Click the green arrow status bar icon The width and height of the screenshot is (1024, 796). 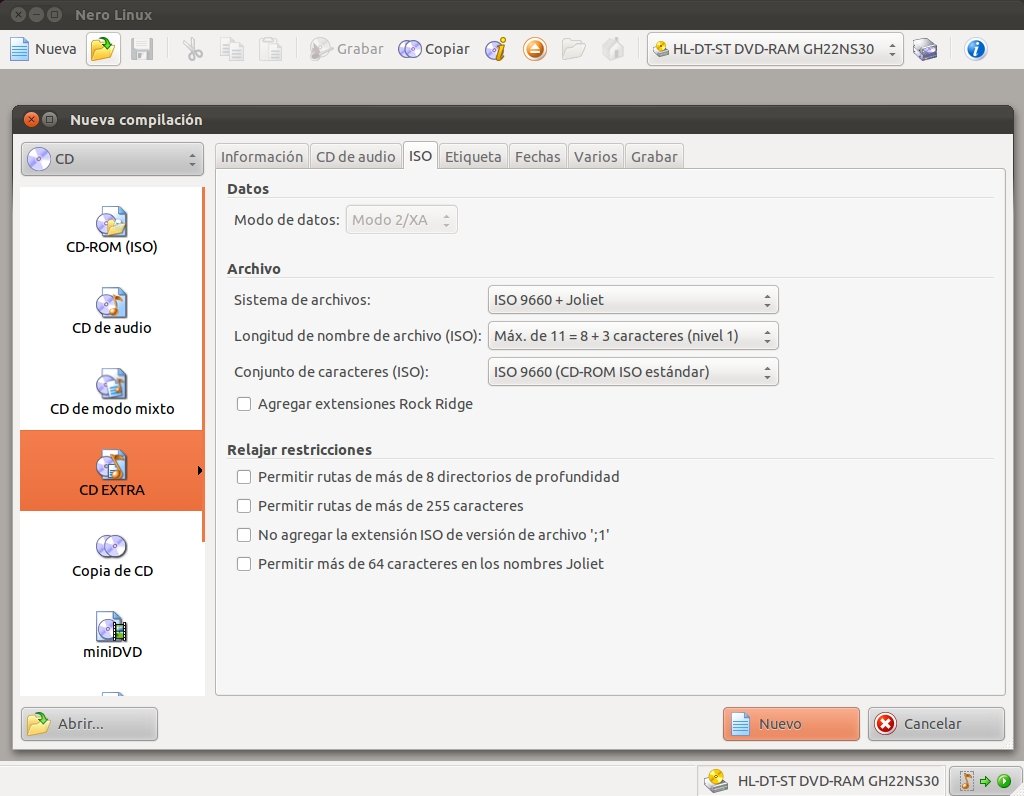(x=985, y=781)
